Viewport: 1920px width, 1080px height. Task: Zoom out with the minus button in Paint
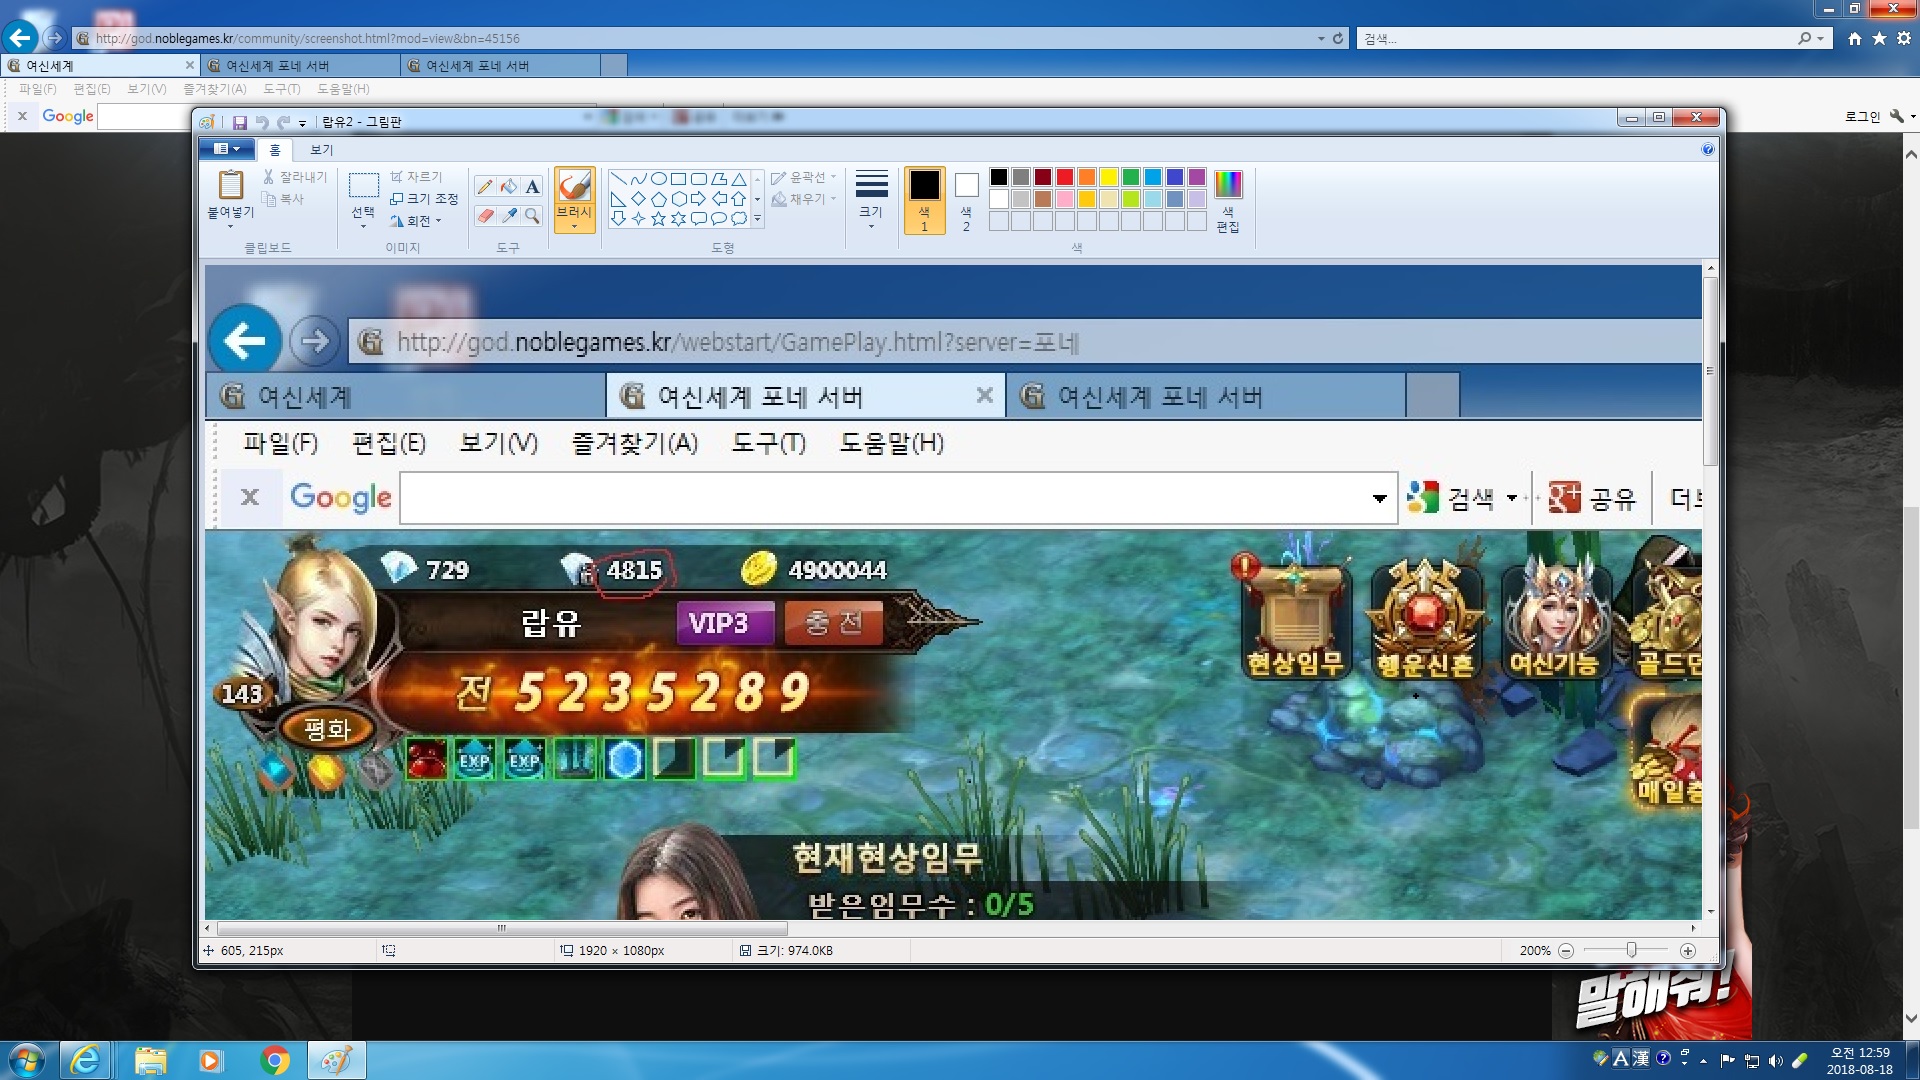(x=1566, y=951)
